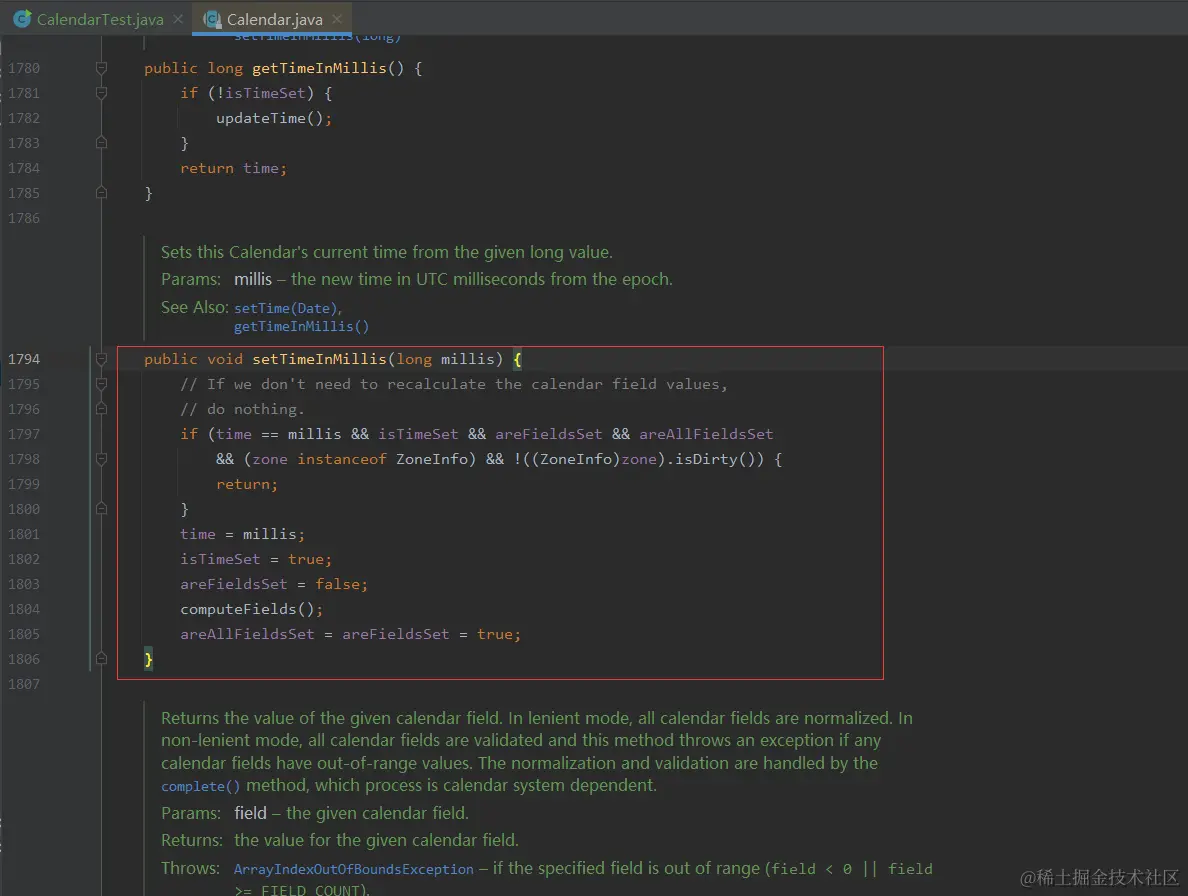Open the setTime(Date) See Also link

(286, 308)
